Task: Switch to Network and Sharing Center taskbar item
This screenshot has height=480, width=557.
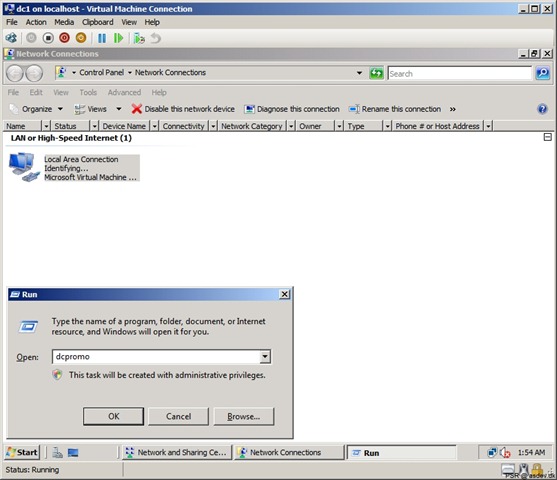Action: tap(177, 452)
